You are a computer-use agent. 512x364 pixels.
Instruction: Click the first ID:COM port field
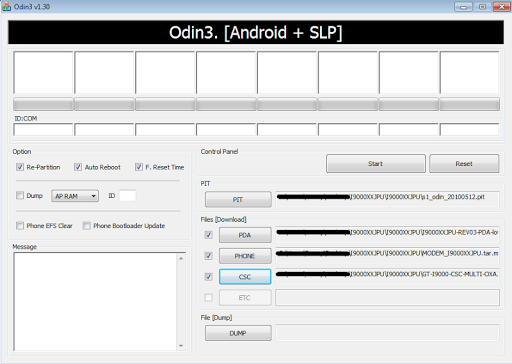[43, 129]
